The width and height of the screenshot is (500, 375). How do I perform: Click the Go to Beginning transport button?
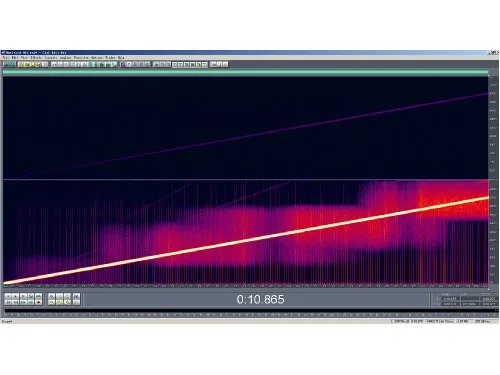[8, 302]
